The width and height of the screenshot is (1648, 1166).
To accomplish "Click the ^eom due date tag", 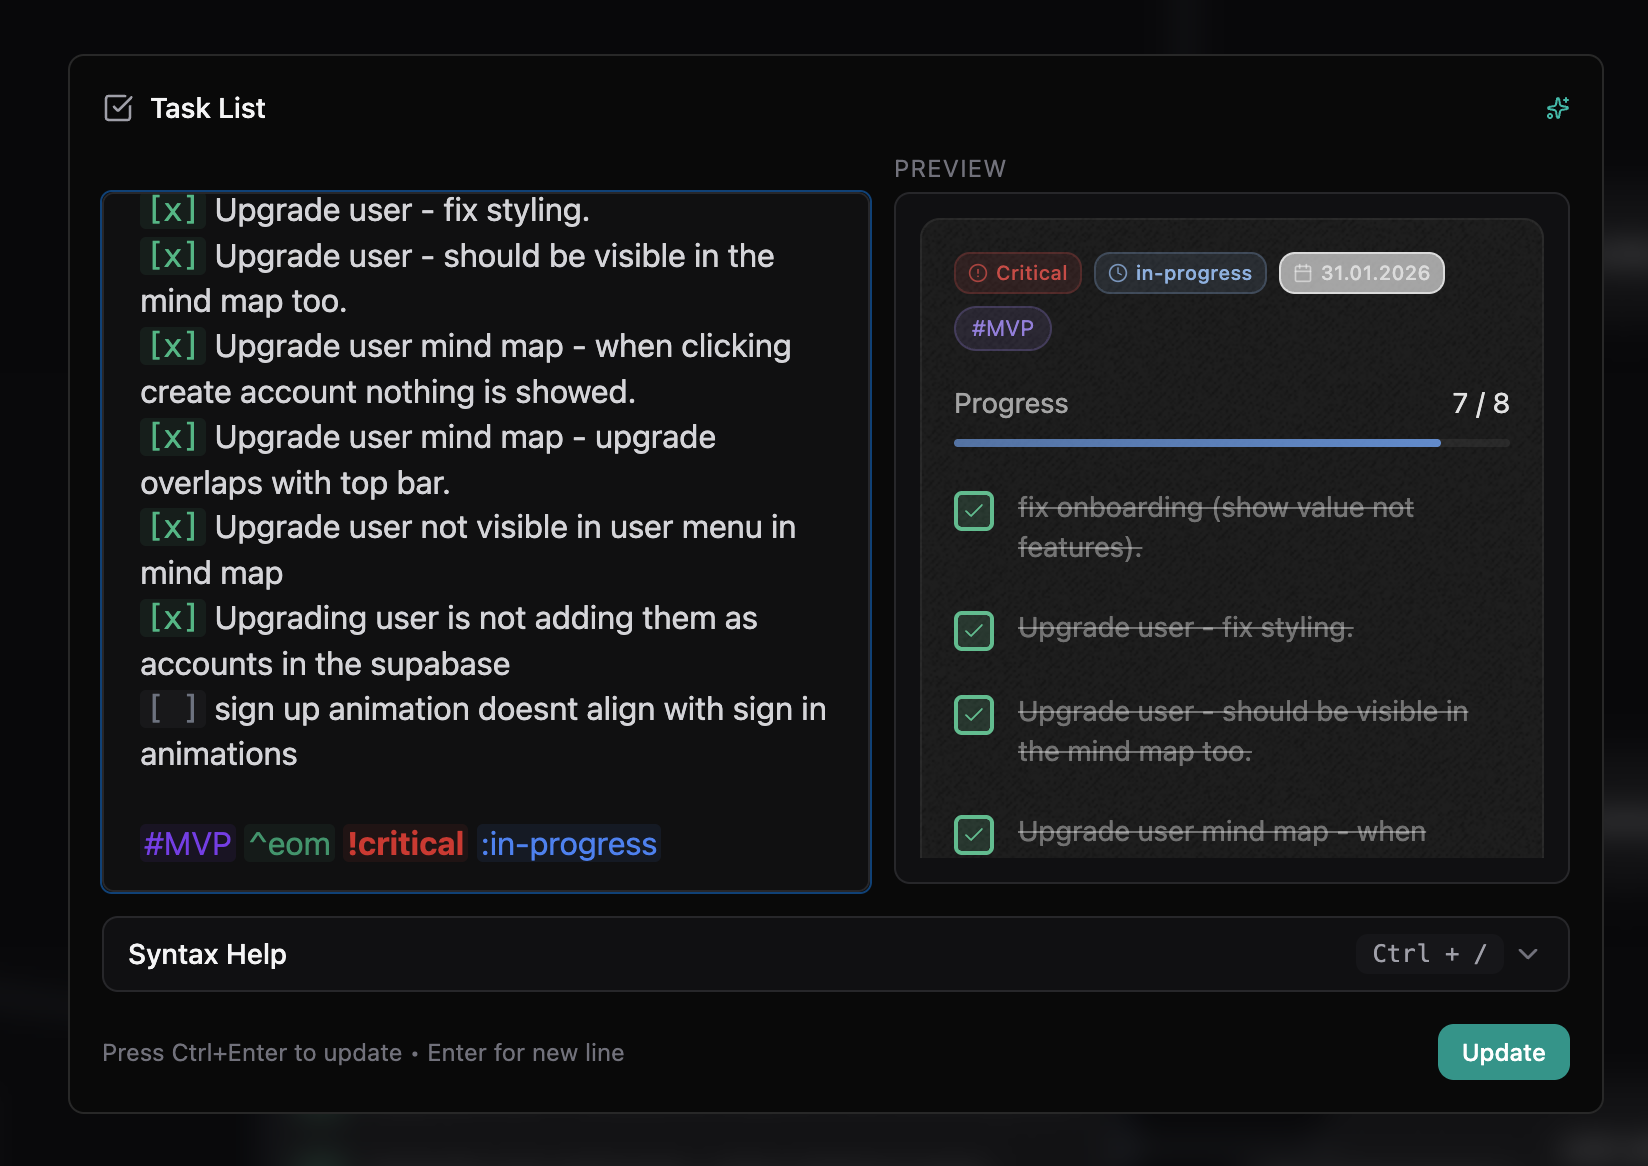I will pos(289,843).
